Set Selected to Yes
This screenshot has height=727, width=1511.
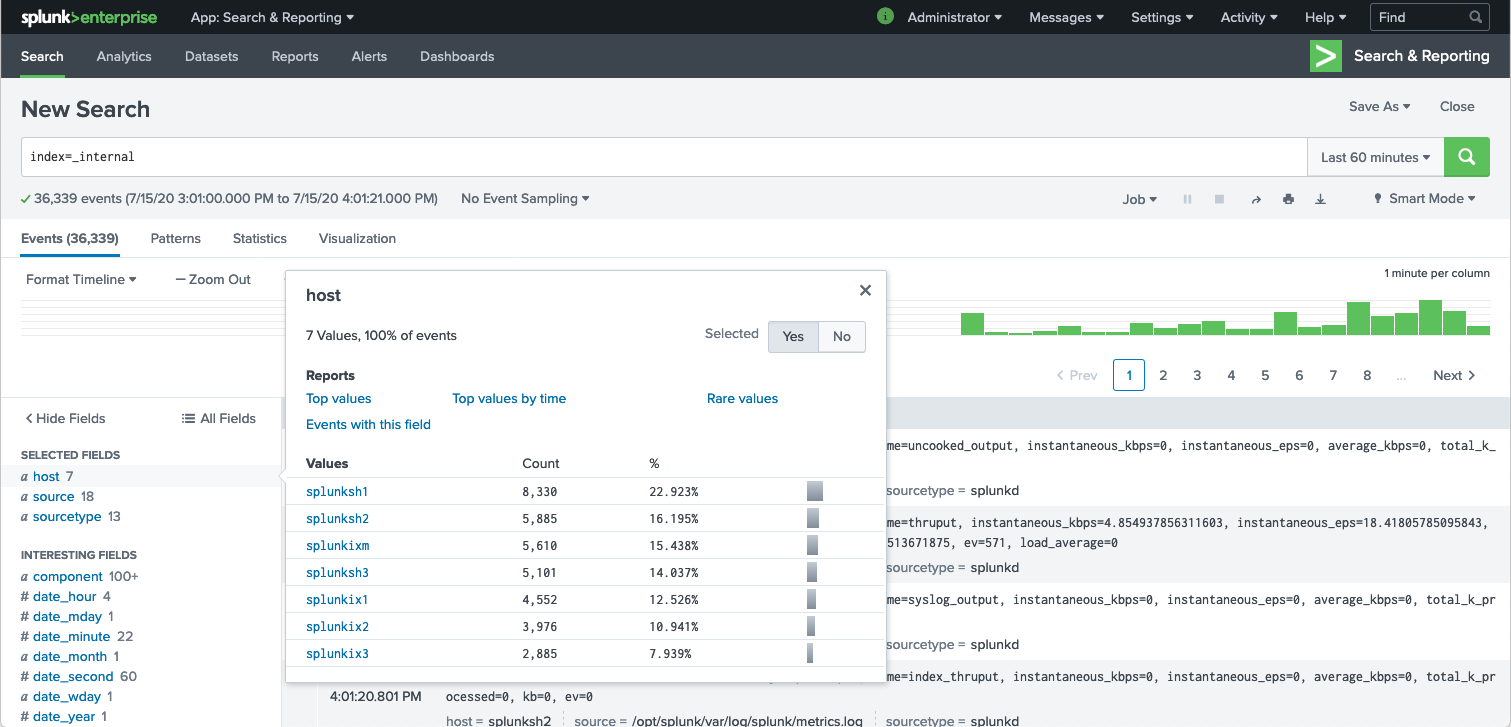pos(793,337)
